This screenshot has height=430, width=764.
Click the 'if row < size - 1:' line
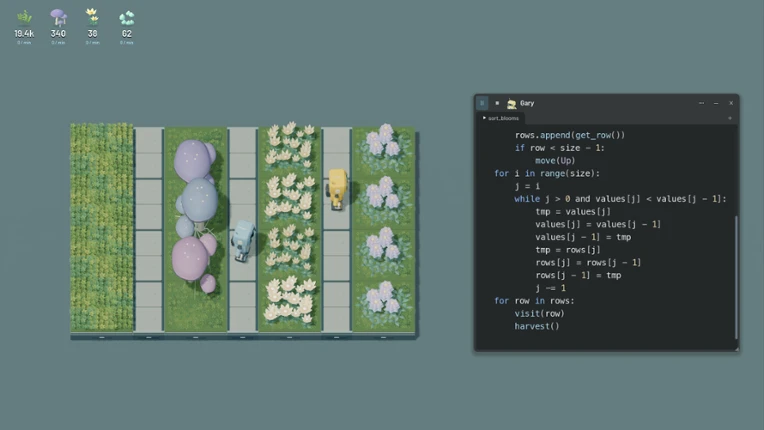pos(559,148)
